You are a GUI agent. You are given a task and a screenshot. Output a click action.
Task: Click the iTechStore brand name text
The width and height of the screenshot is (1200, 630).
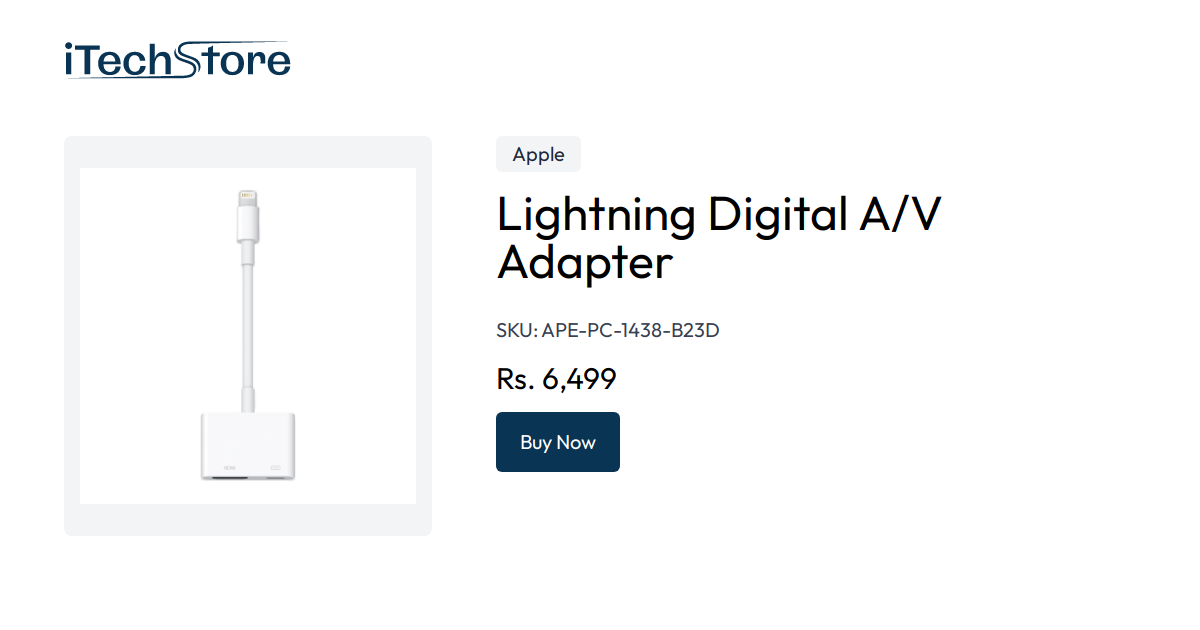click(x=175, y=58)
